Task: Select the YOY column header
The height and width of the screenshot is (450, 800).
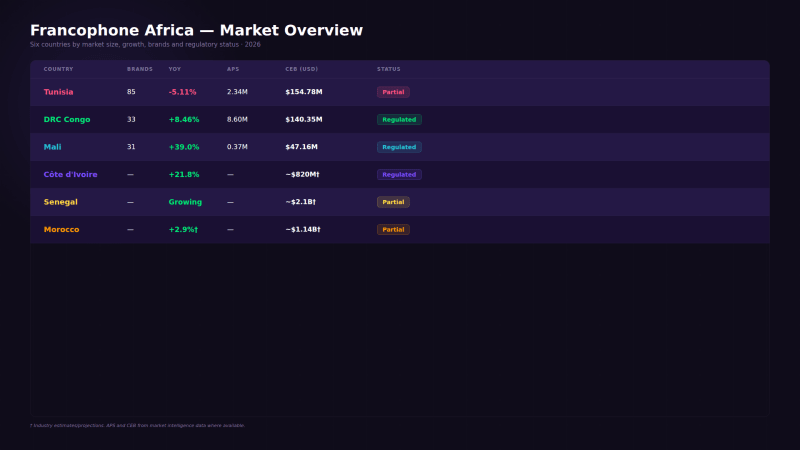Action: 174,69
